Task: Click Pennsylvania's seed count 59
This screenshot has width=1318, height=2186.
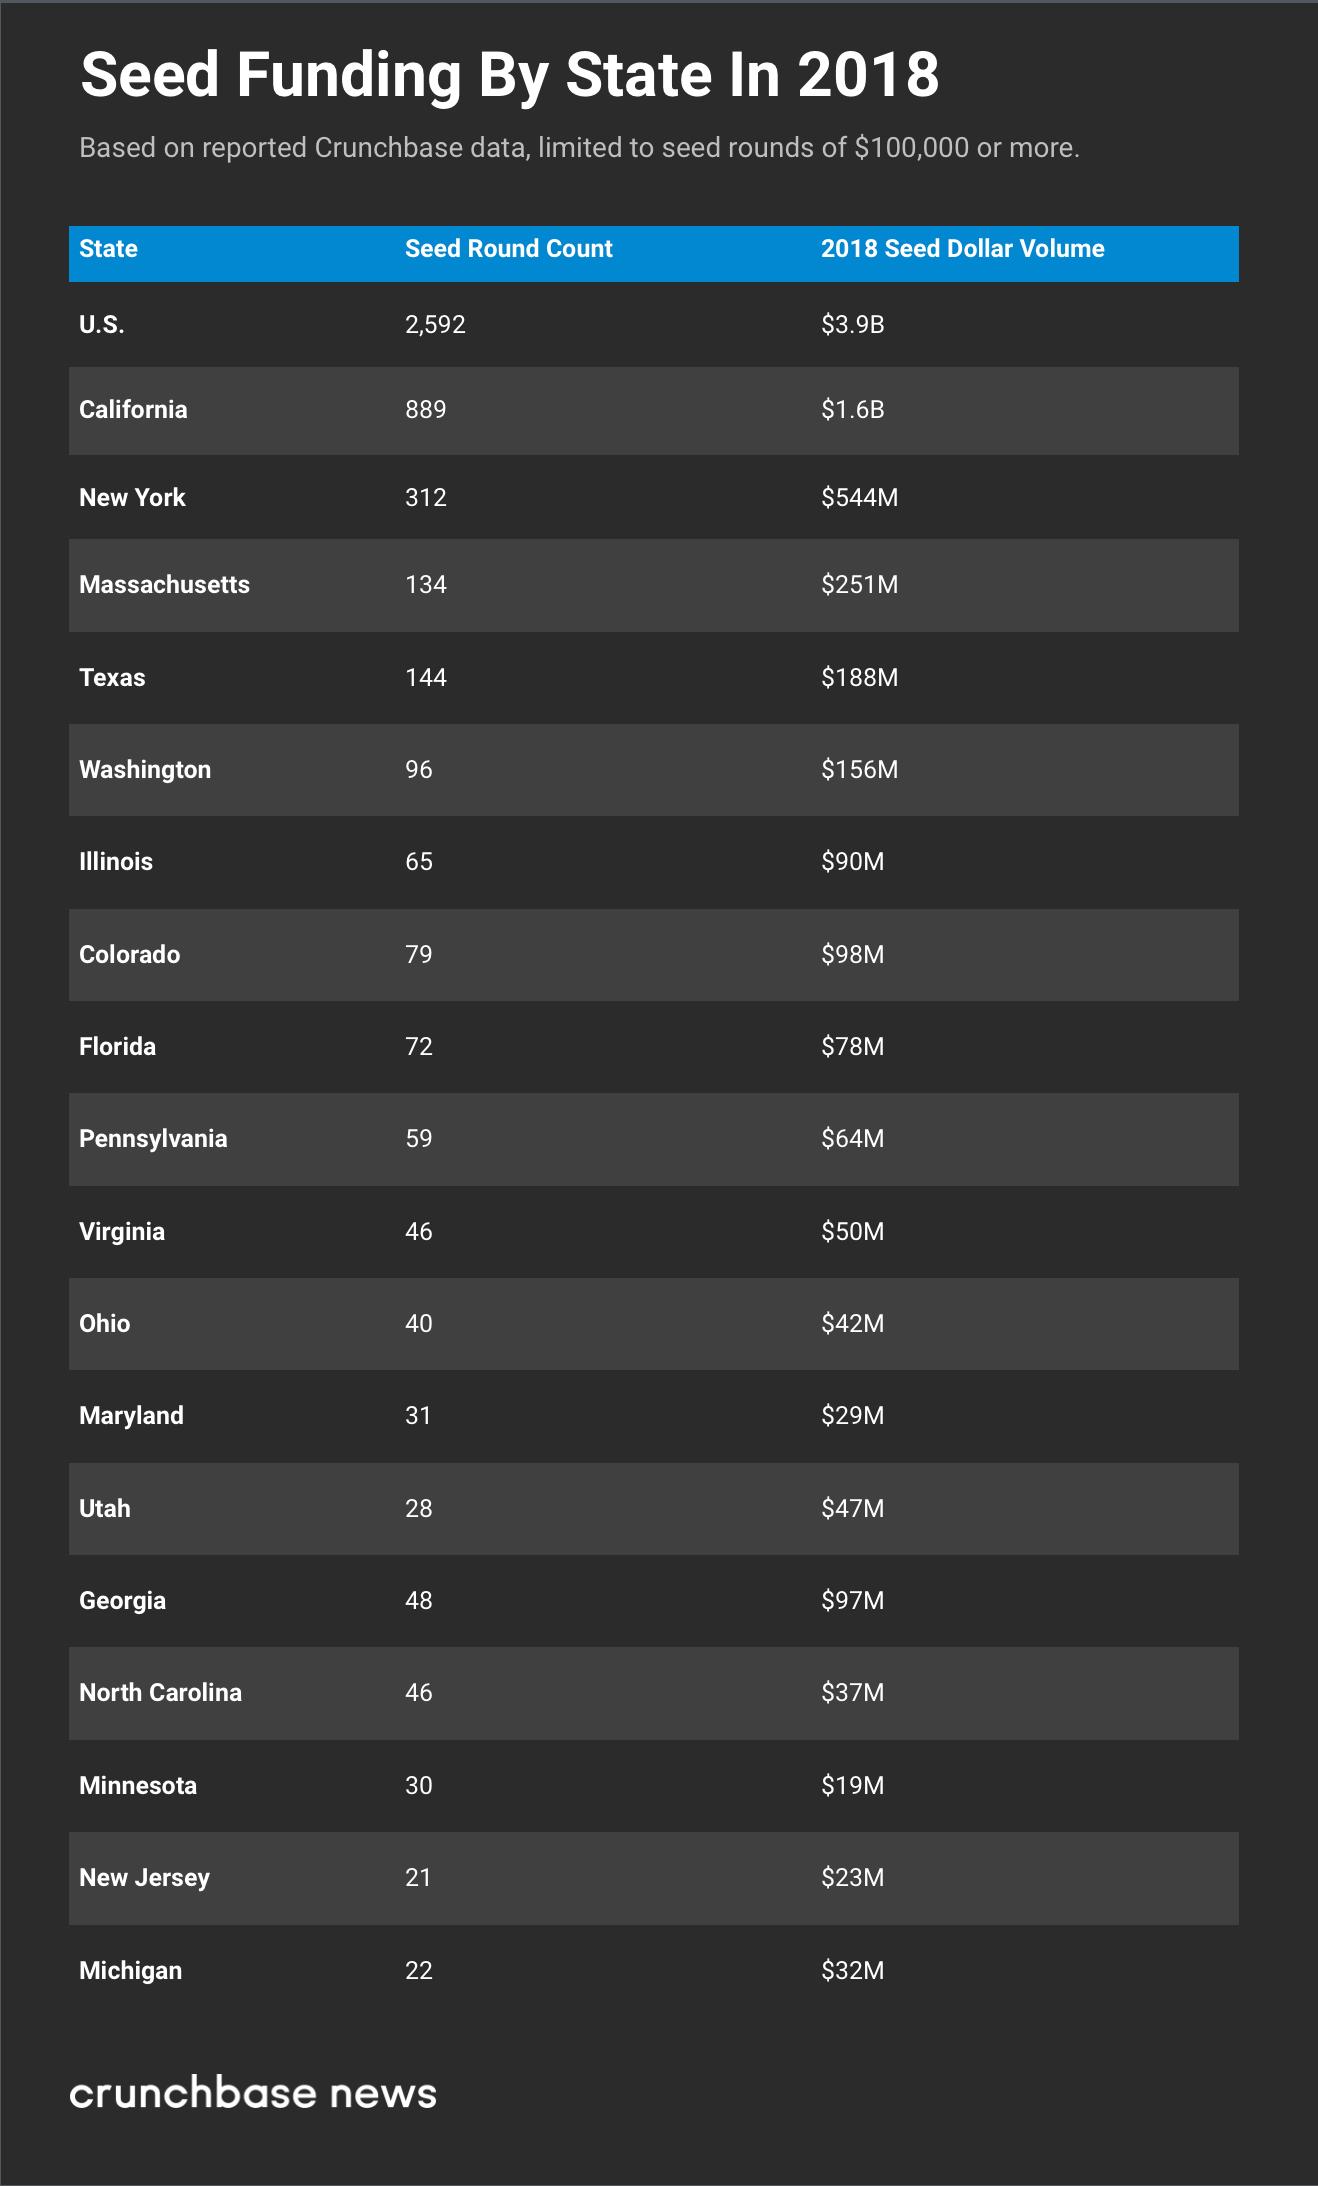Action: pos(419,1139)
